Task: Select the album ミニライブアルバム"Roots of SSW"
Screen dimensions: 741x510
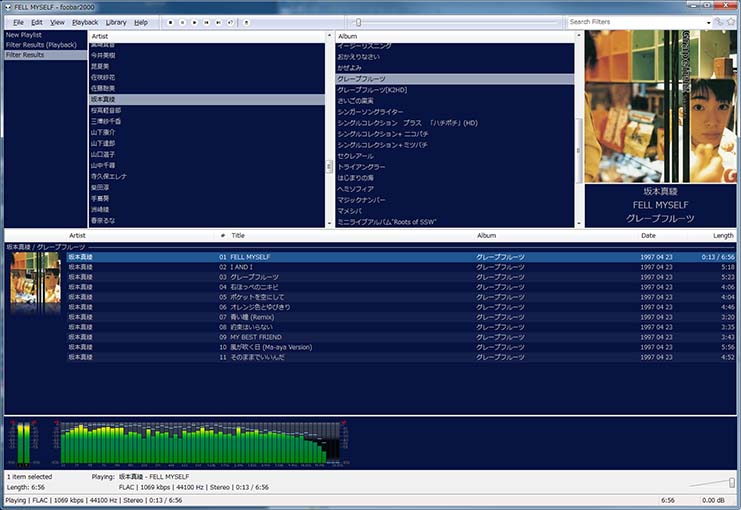Action: pyautogui.click(x=455, y=222)
